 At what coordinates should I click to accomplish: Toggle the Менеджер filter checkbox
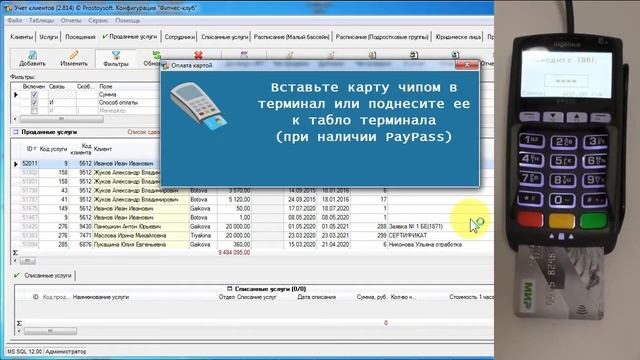[x=34, y=110]
